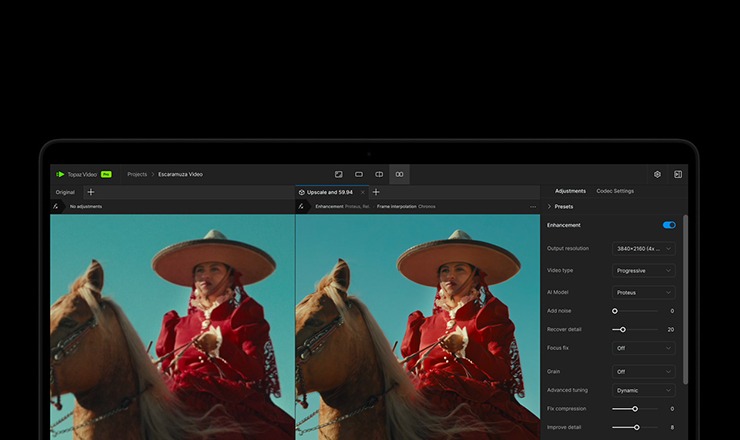
Task: Adjust the Fix compression slider
Action: [x=635, y=409]
